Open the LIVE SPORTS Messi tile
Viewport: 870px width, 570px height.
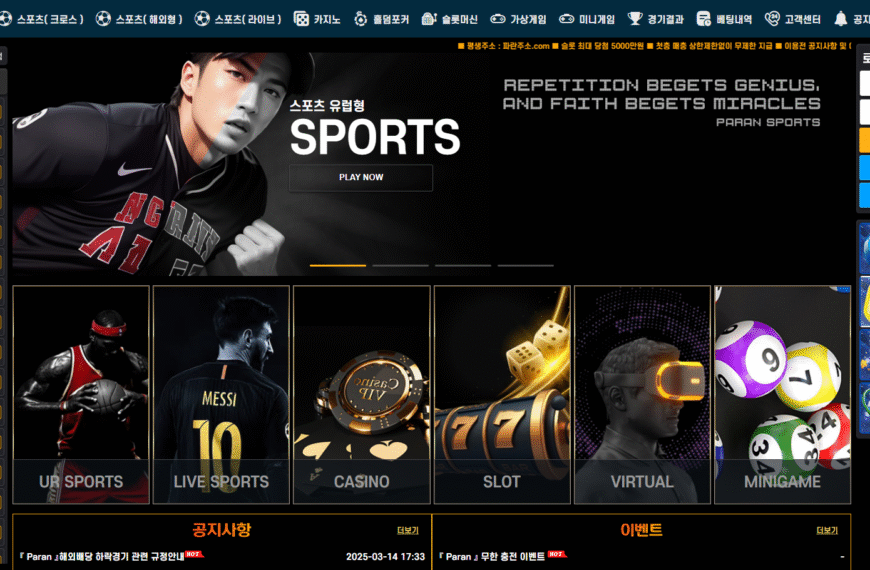coord(221,395)
